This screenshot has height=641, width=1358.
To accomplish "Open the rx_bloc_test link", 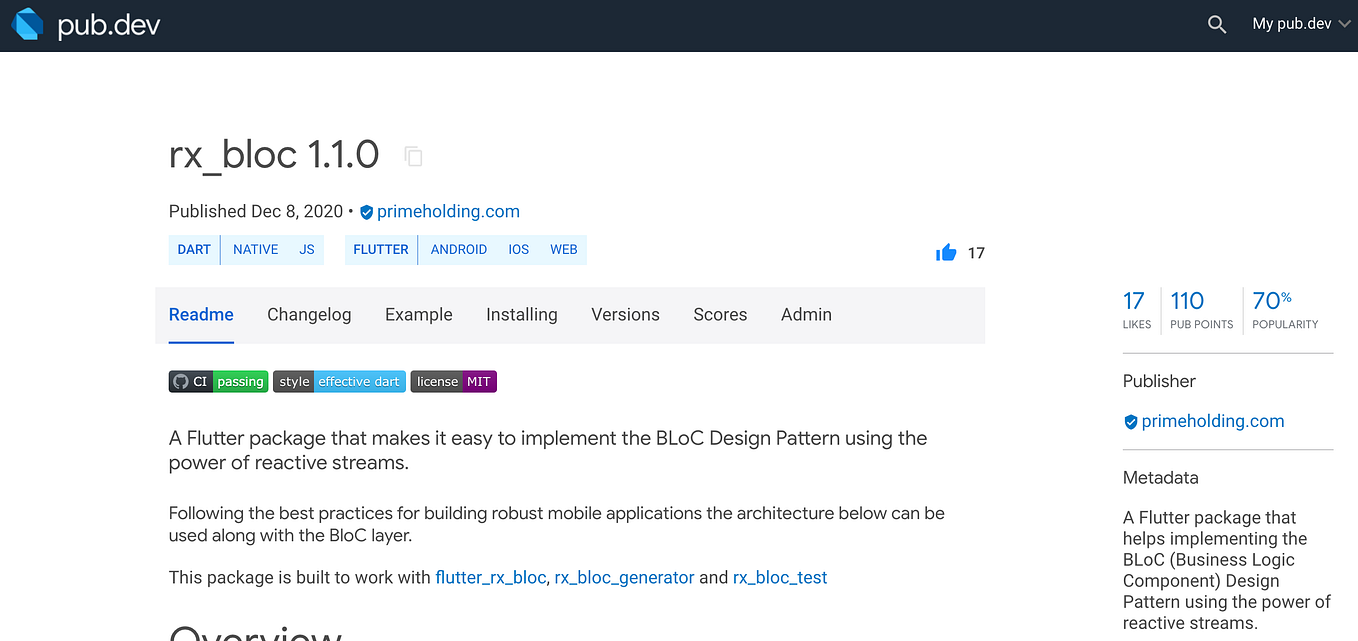I will pos(779,577).
